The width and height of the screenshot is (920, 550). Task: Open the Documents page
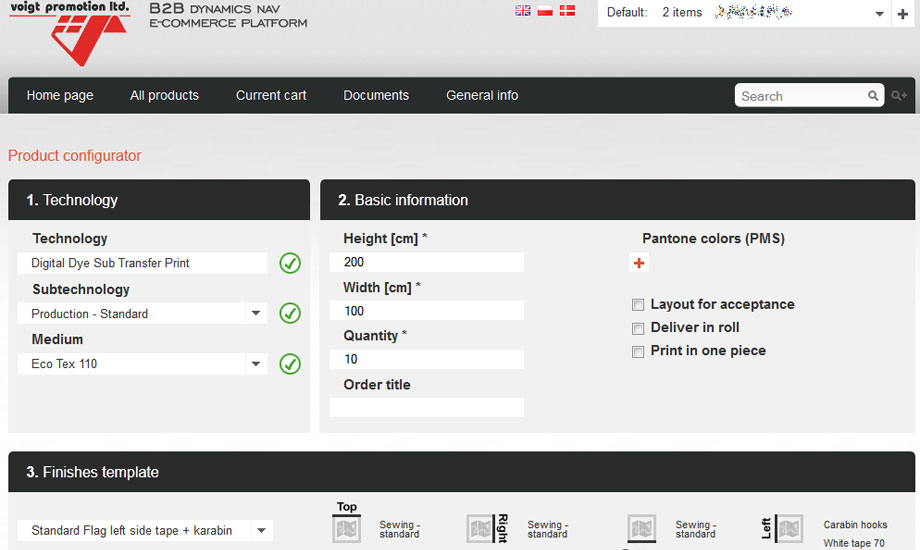pyautogui.click(x=376, y=96)
